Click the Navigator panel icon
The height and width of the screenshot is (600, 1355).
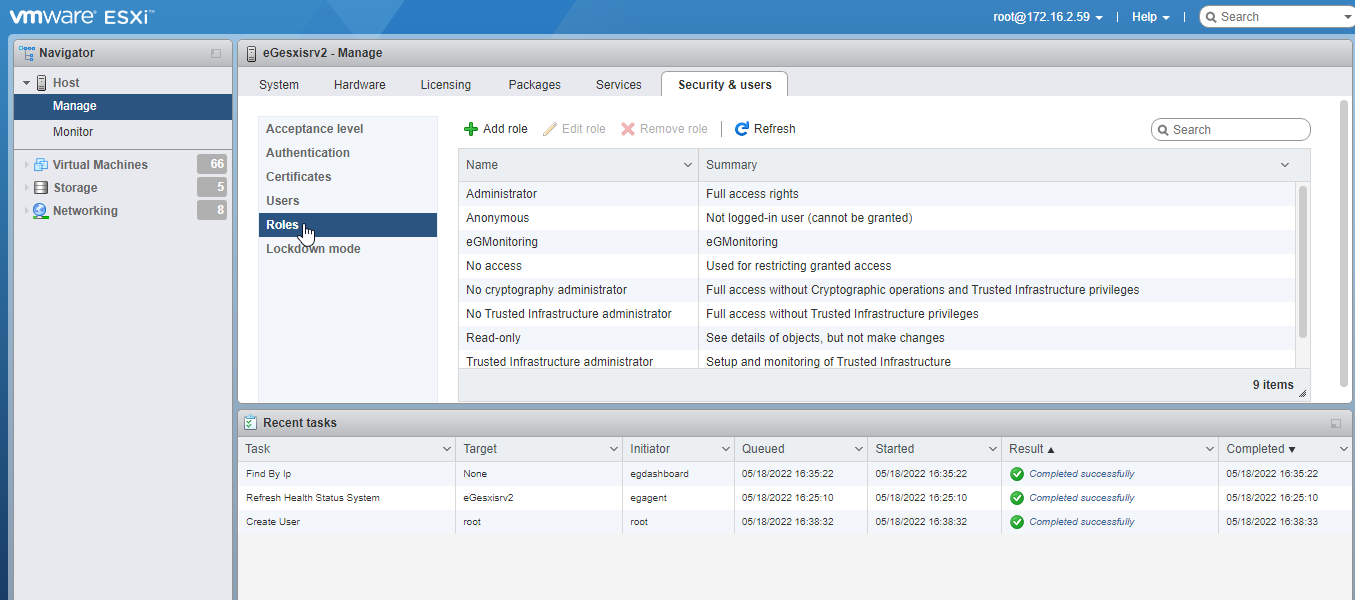[x=28, y=53]
